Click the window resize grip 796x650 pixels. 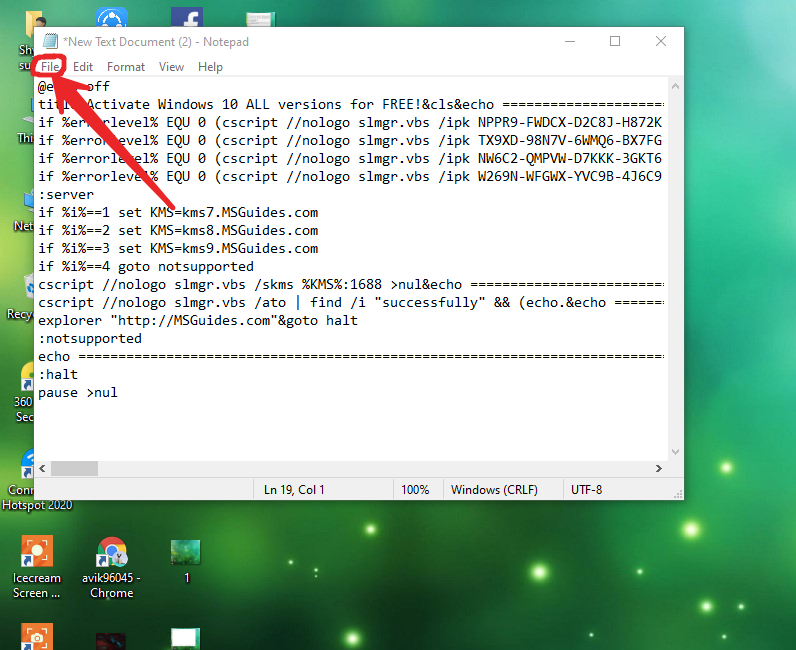tap(678, 494)
